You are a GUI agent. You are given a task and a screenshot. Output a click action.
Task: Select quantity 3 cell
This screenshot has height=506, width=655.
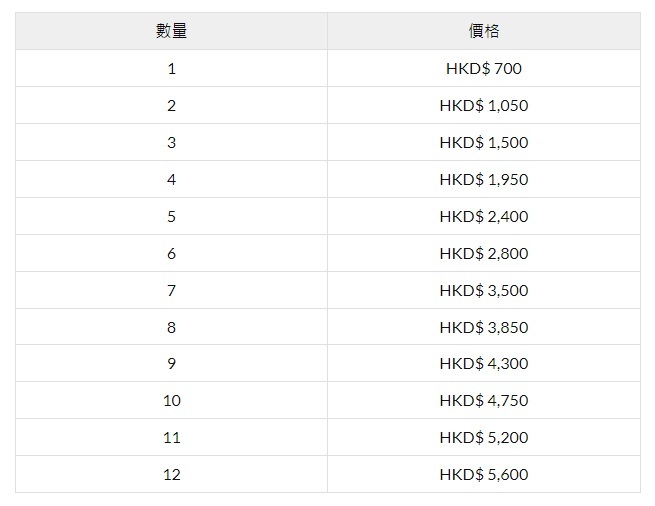pos(171,143)
